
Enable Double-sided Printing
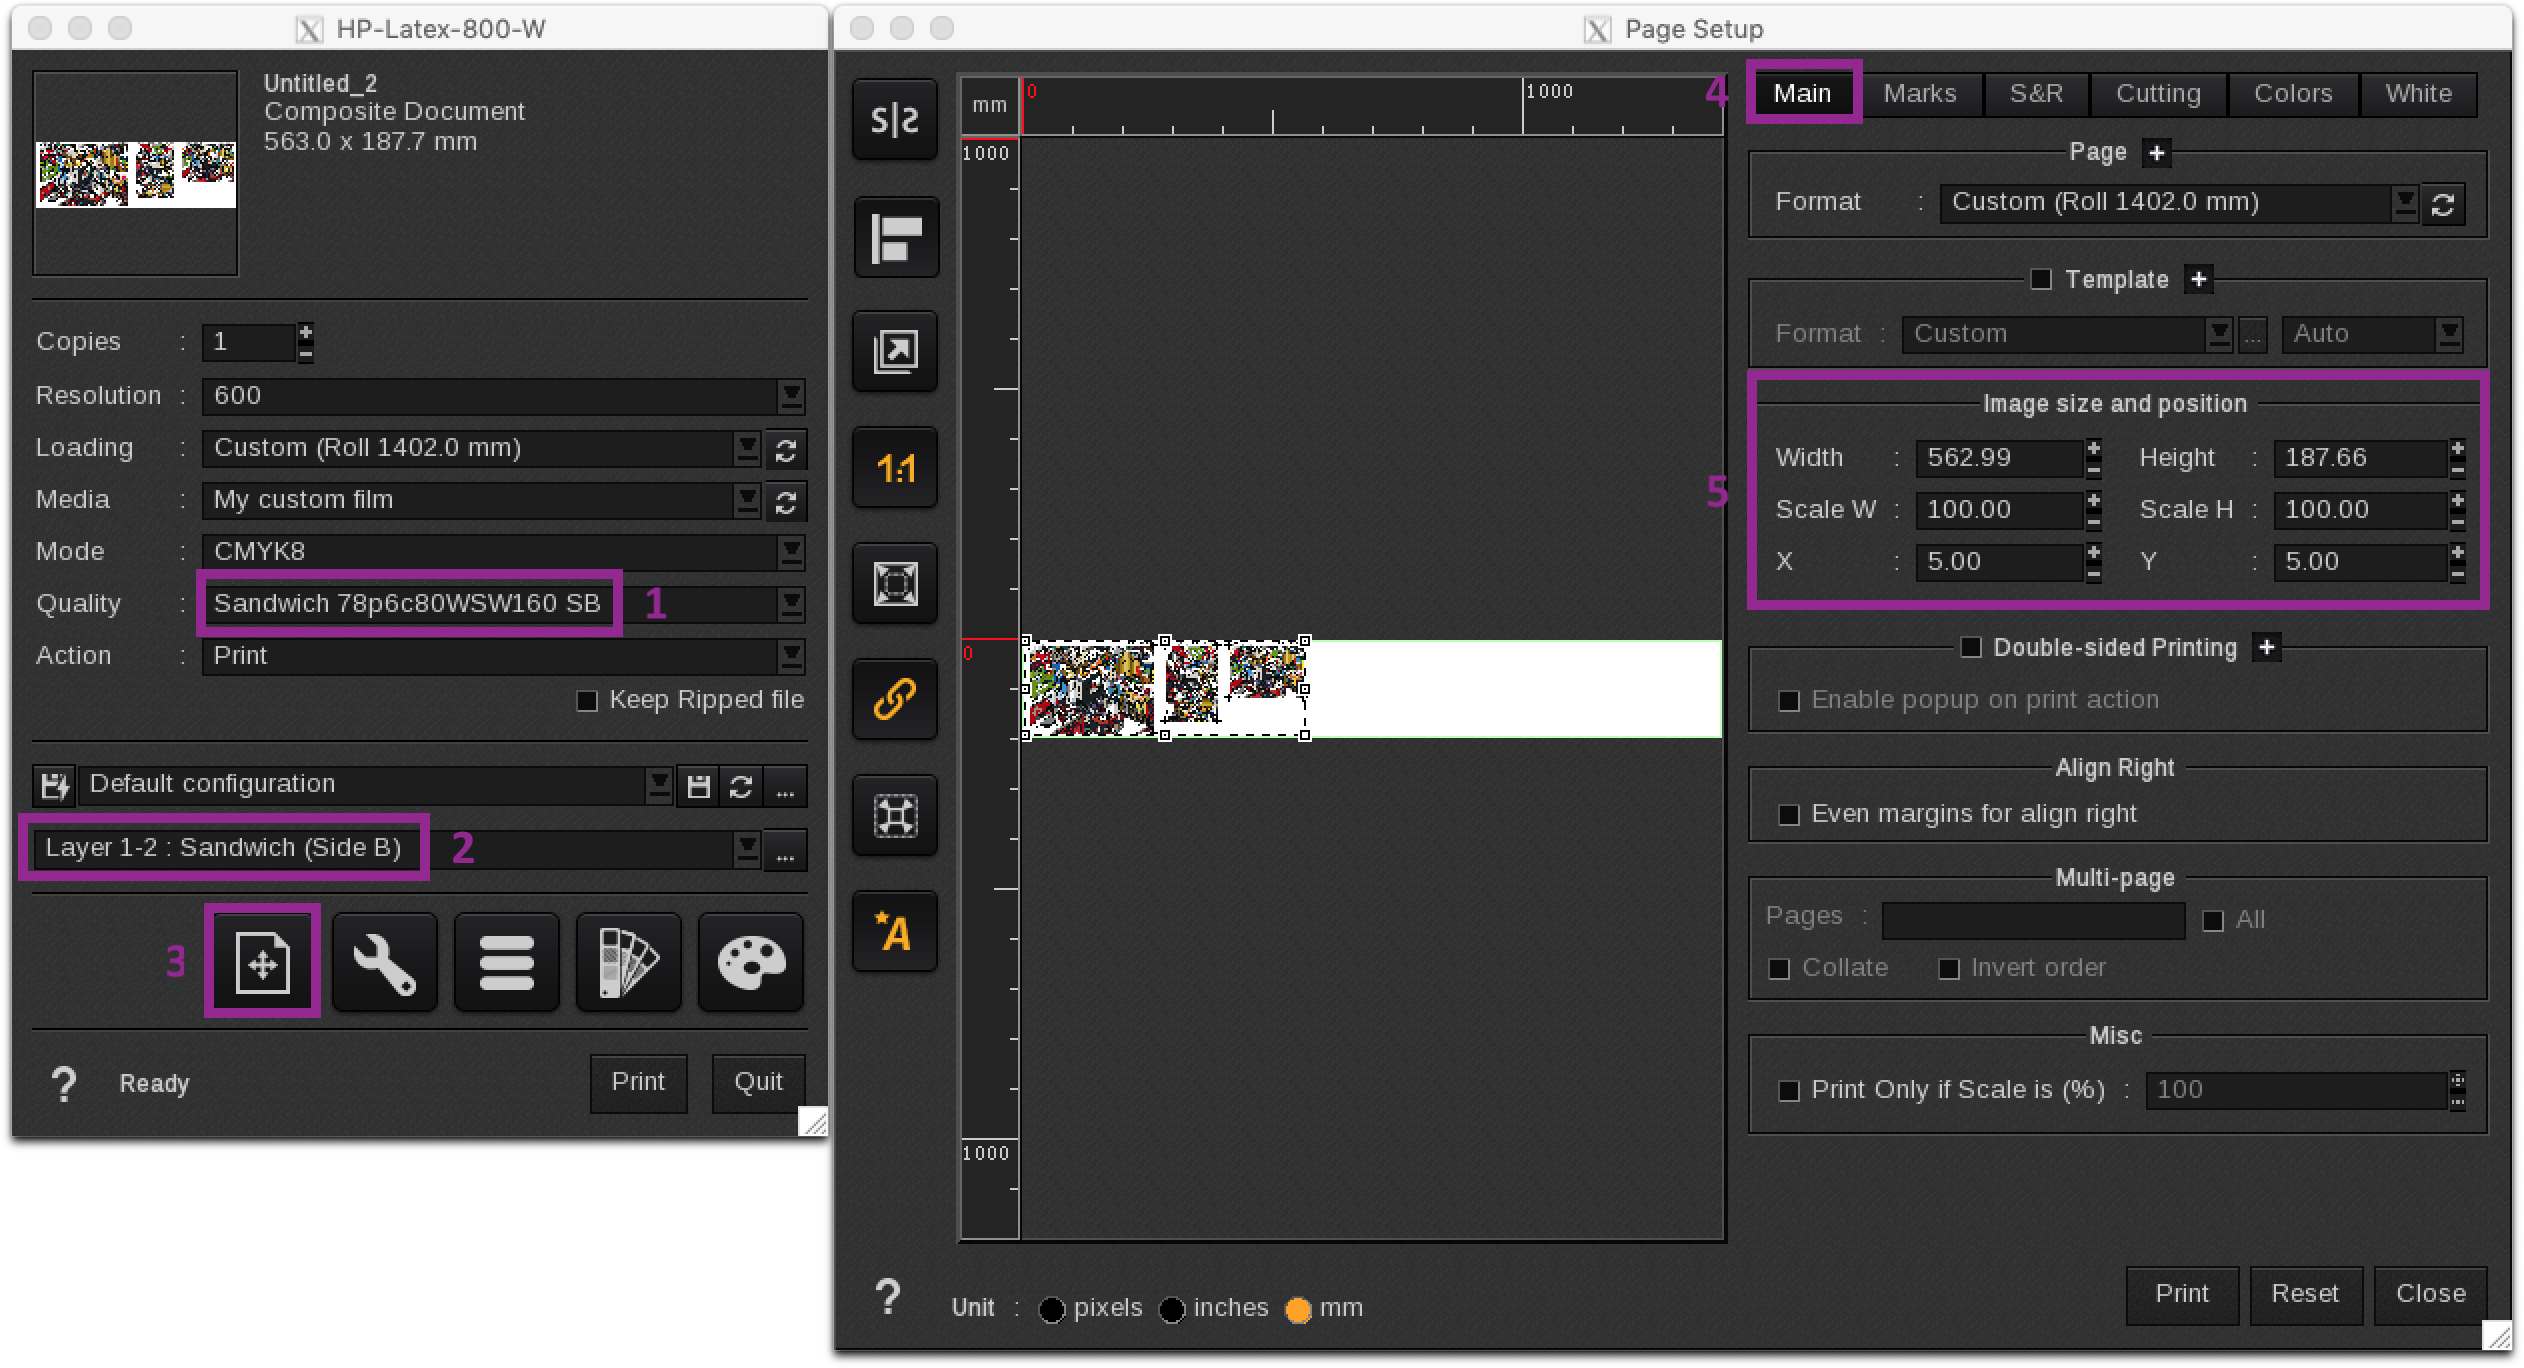point(1973,647)
